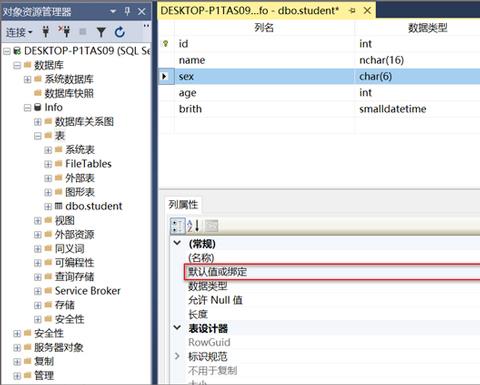Click the disconnect plug icon with red X
The height and width of the screenshot is (385, 480).
(64, 31)
